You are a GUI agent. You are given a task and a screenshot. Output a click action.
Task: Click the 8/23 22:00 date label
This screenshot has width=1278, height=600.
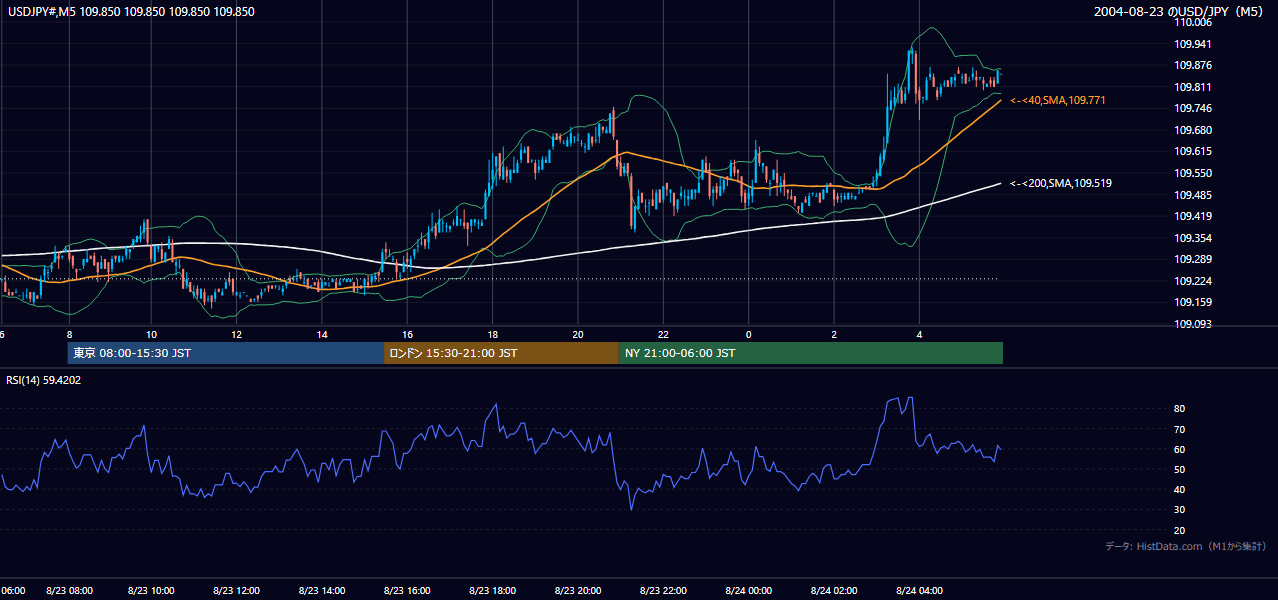[x=662, y=590]
